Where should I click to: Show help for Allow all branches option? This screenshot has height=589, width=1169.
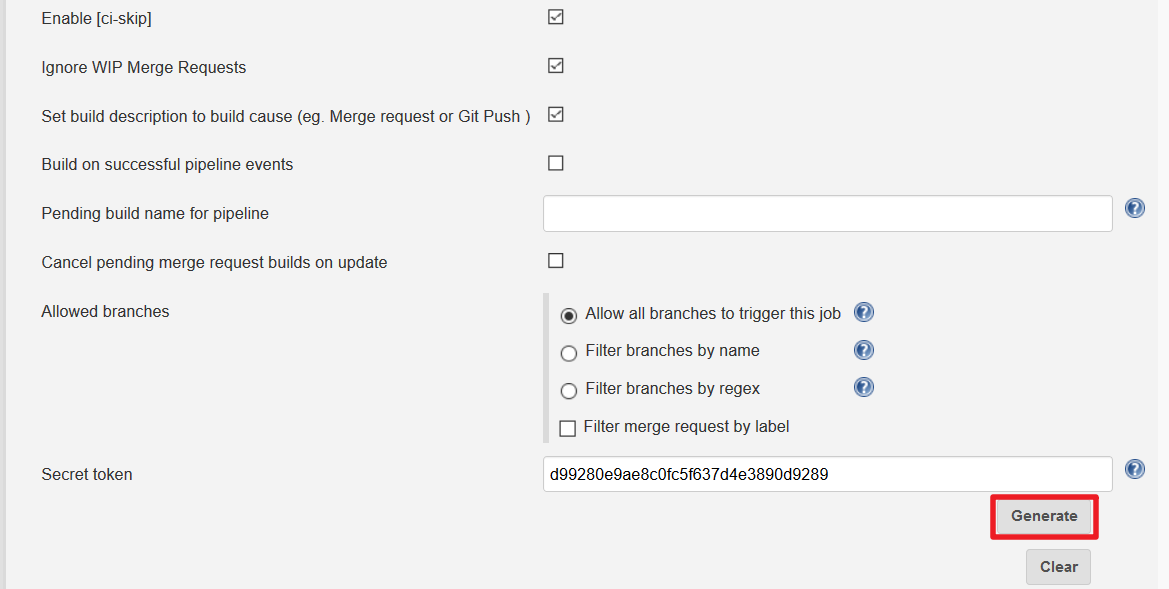(x=864, y=312)
